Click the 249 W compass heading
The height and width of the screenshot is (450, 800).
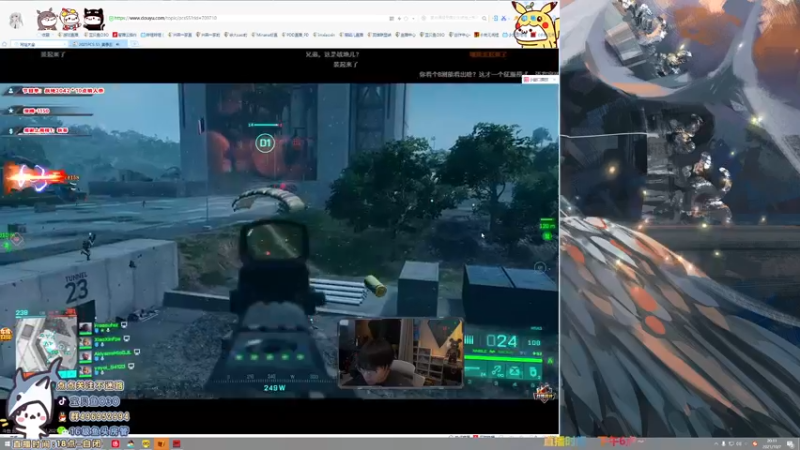274,388
